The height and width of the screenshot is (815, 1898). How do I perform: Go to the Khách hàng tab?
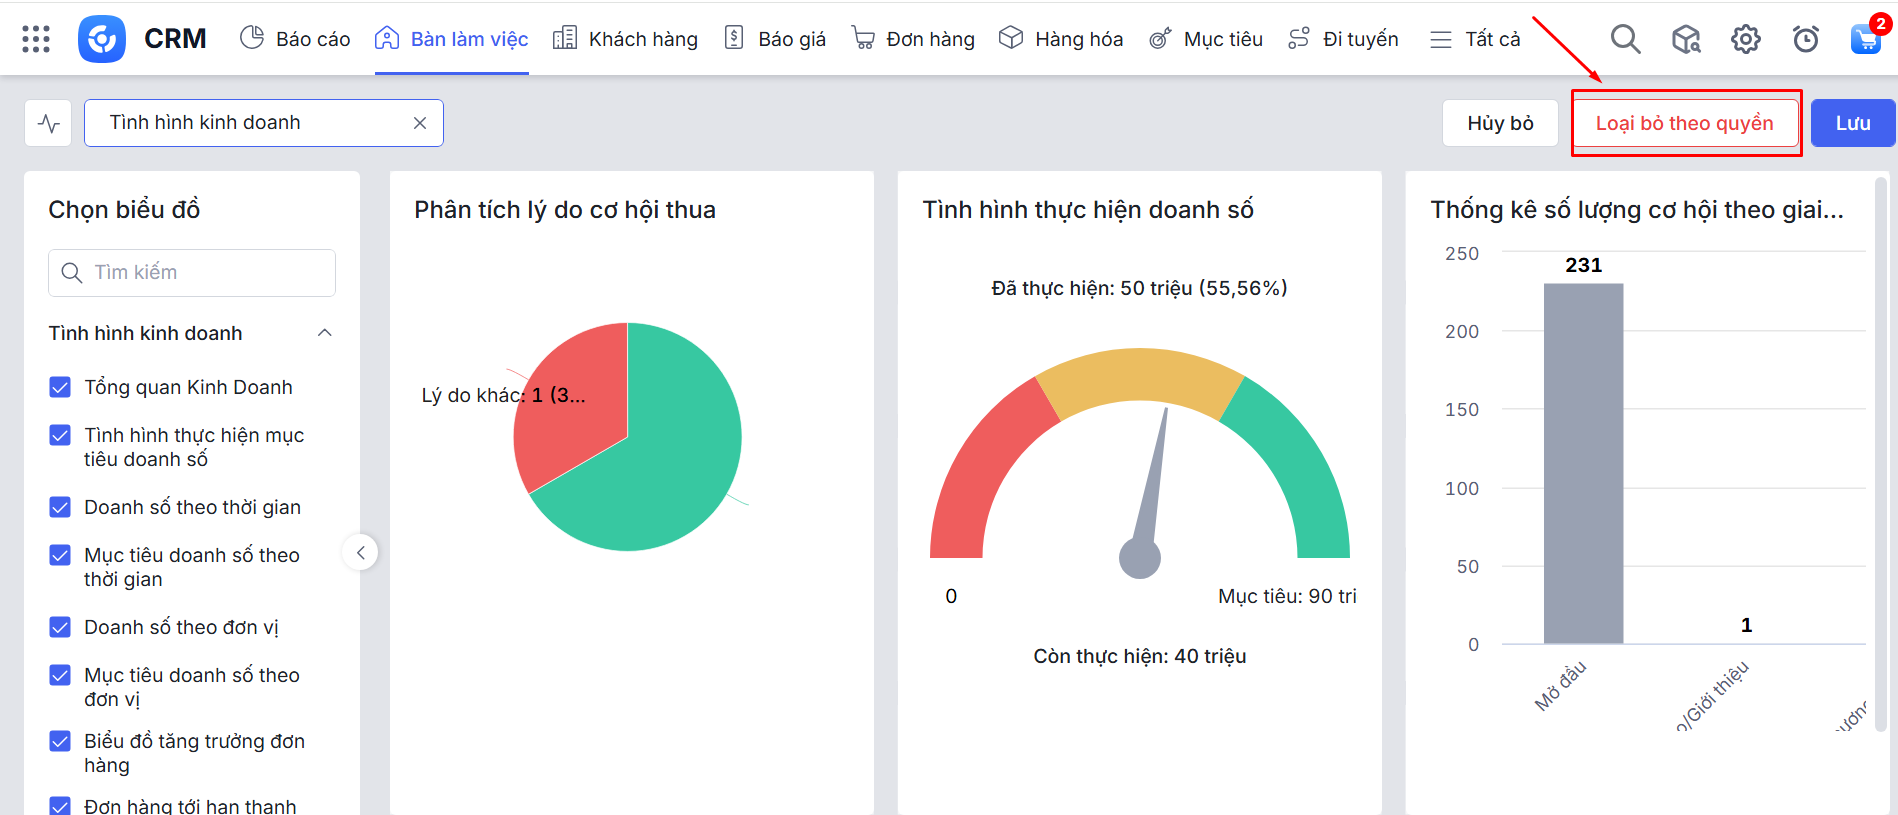click(625, 39)
